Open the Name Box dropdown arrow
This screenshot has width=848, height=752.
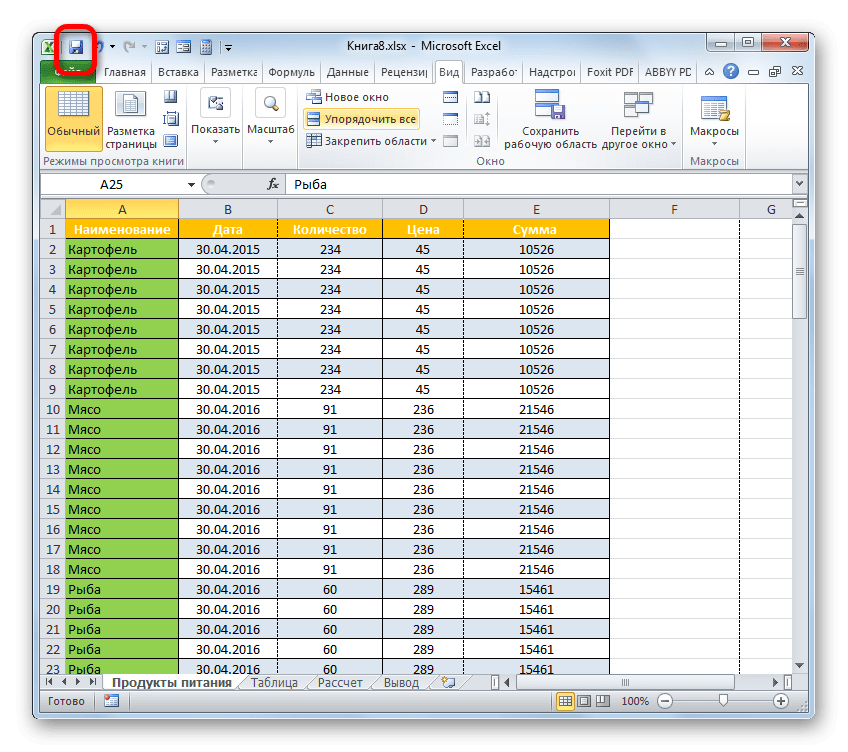click(191, 185)
